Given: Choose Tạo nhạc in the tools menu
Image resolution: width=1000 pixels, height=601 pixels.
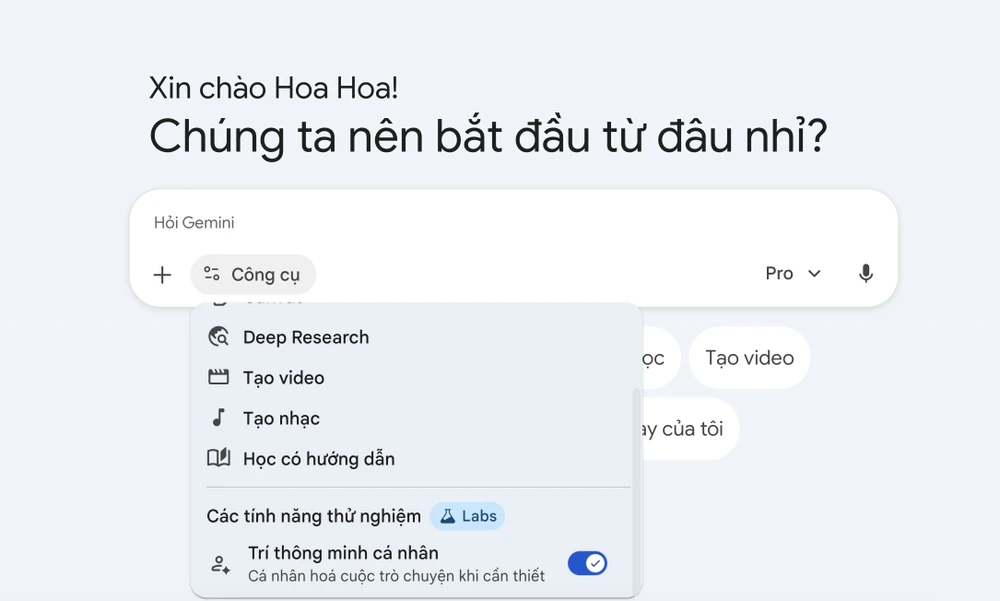Looking at the screenshot, I should pyautogui.click(x=280, y=418).
